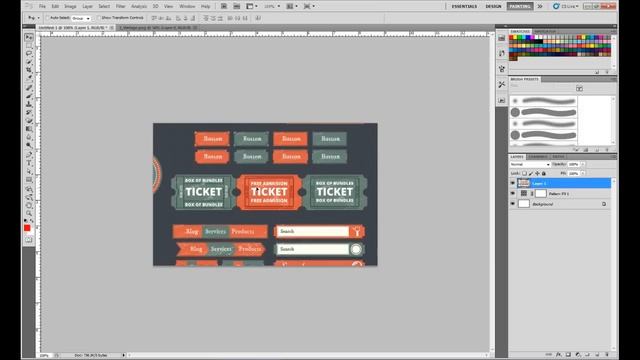Select Layer 1 thumbnail
The height and width of the screenshot is (360, 640).
[x=524, y=183]
